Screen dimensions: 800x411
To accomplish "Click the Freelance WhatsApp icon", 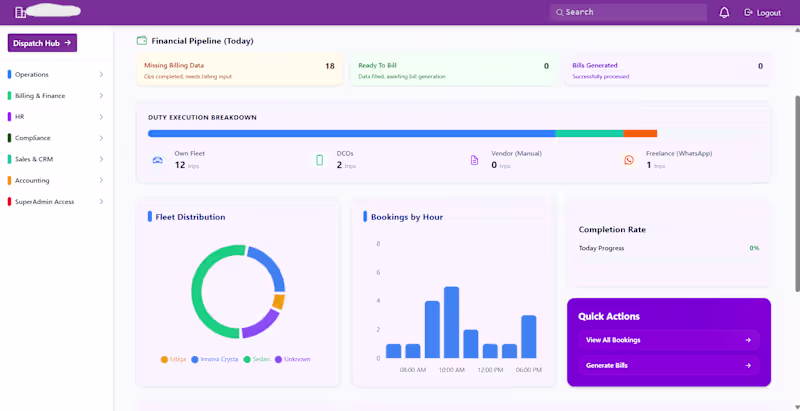I will pyautogui.click(x=629, y=160).
